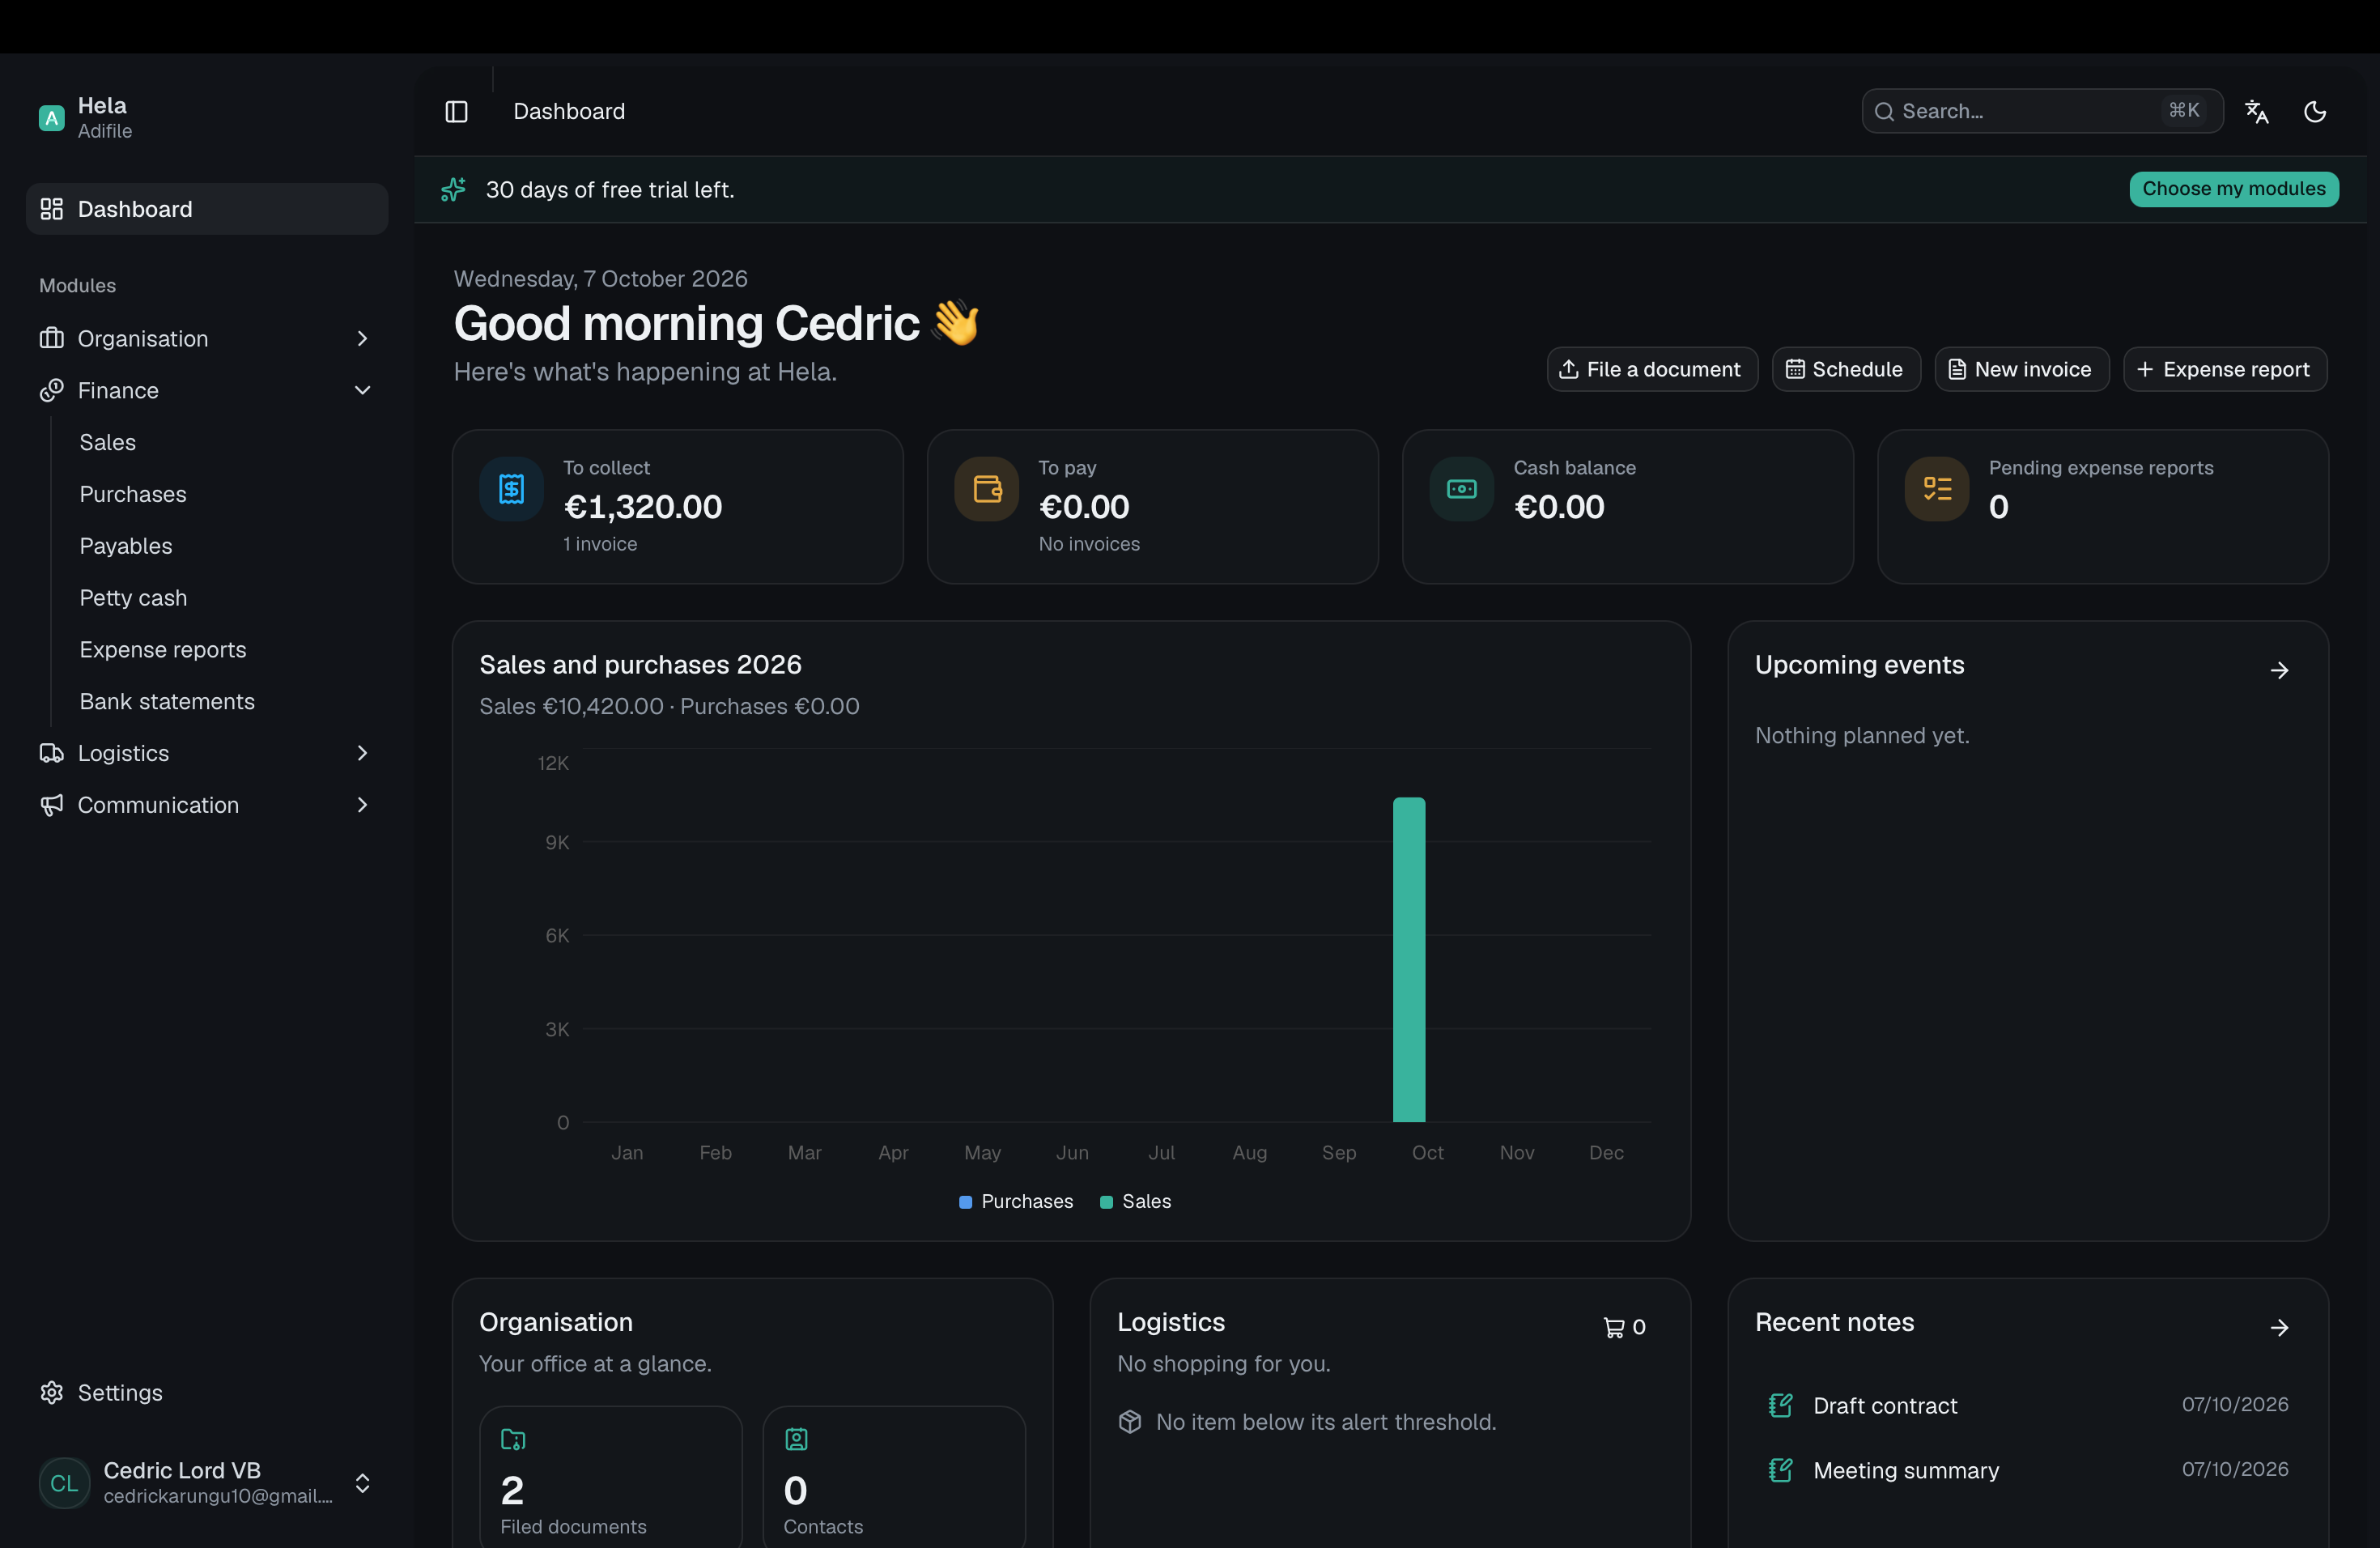Viewport: 2380px width, 1548px height.
Task: Open Payables under Finance
Action: (126, 546)
